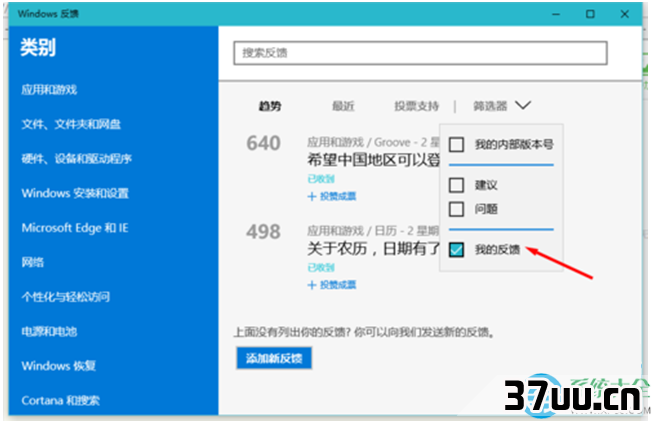This screenshot has height=421, width=653.
Task: Click the 640 vote count
Action: 263,143
